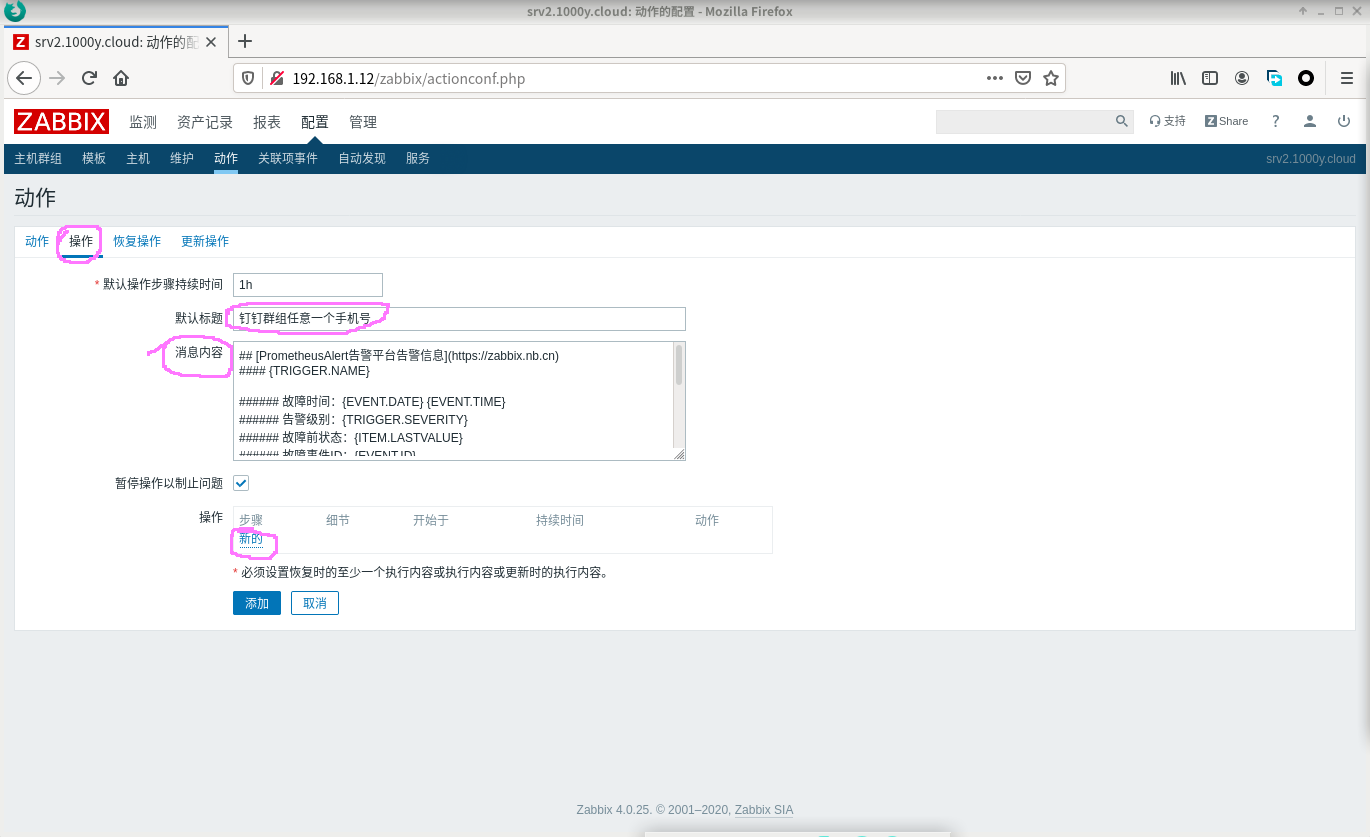Screen dimensions: 1370x837
Task: Click the default step duration field
Action: (308, 285)
